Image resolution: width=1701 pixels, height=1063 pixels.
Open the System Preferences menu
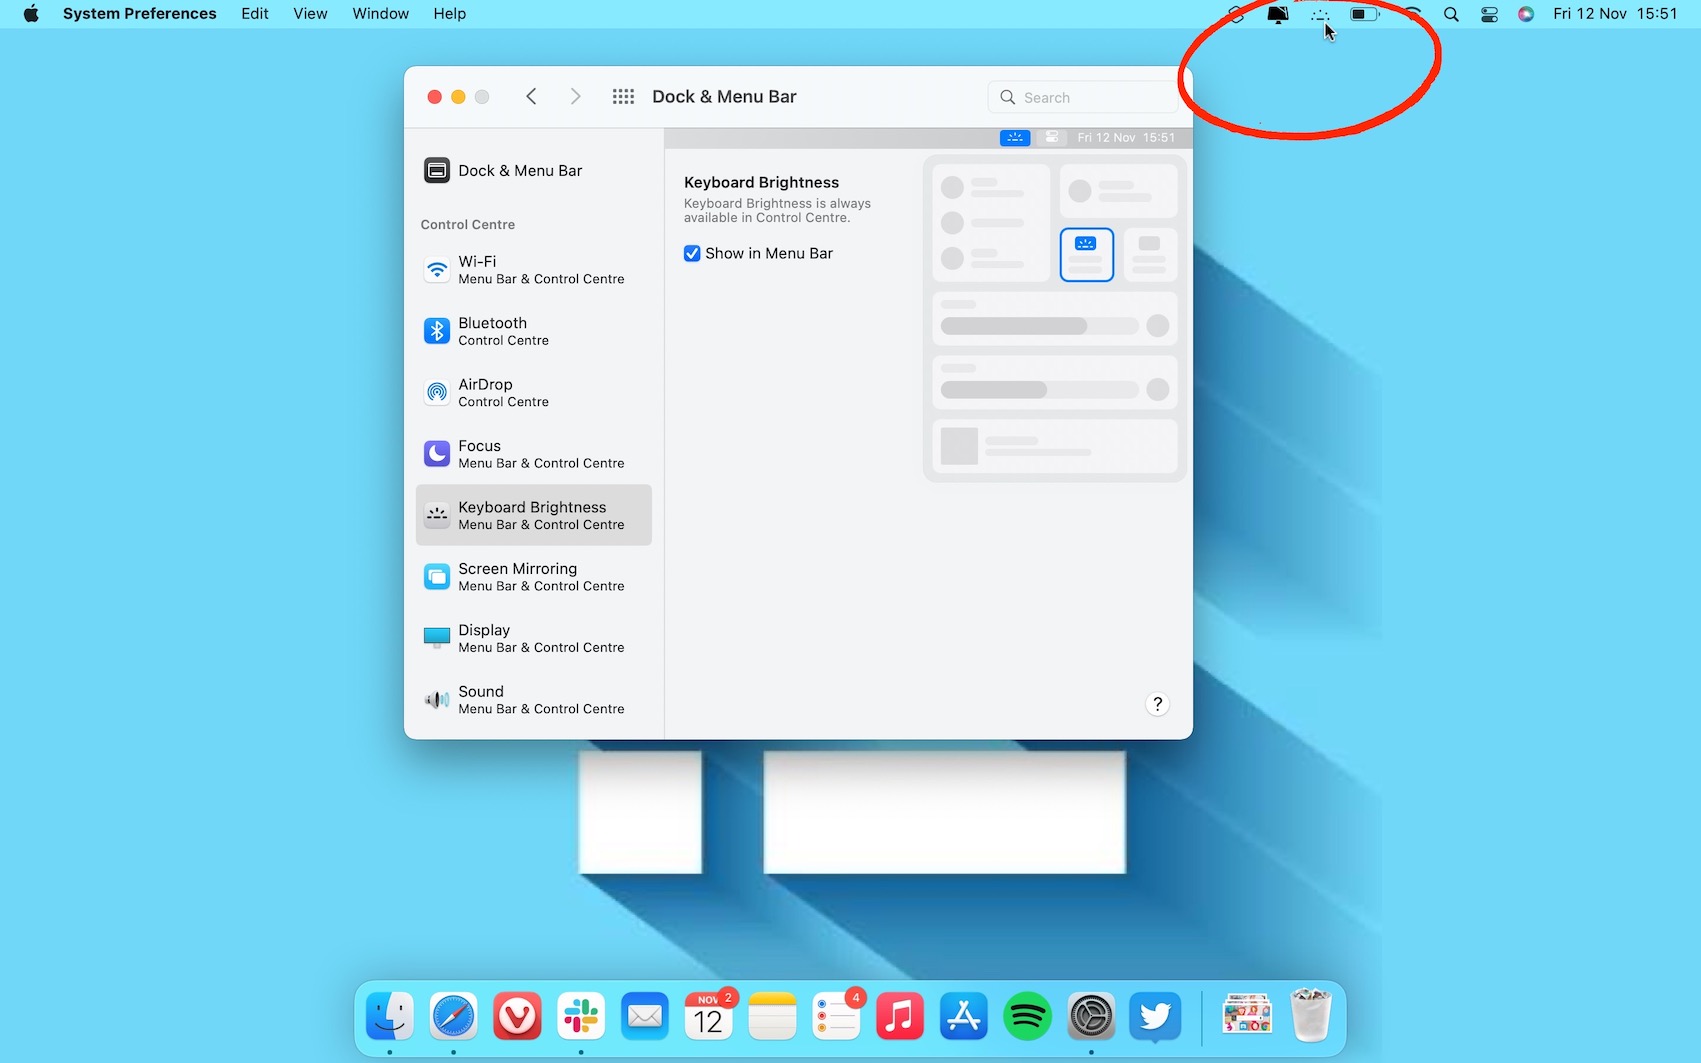[x=139, y=13]
